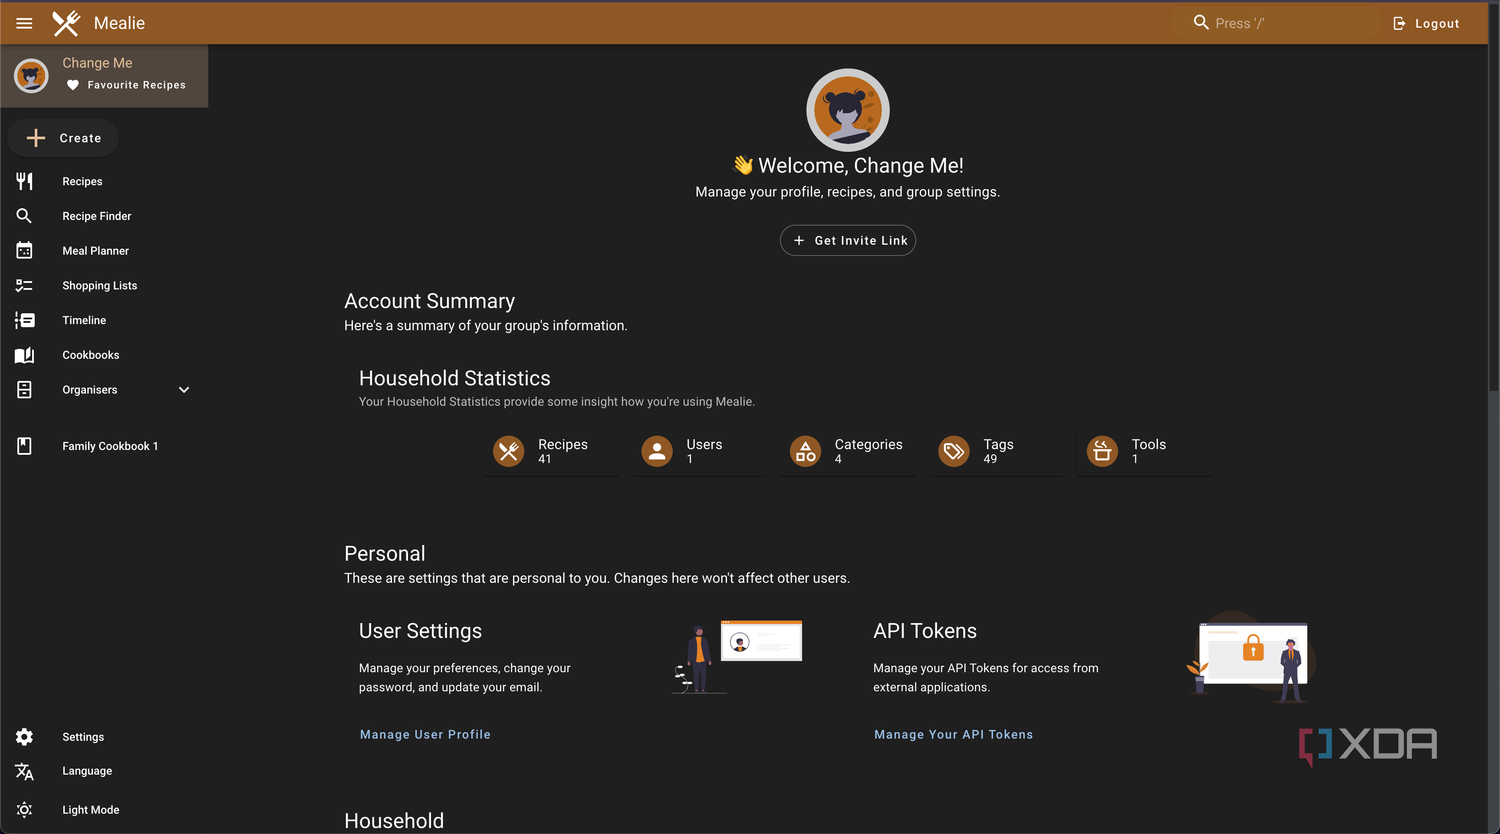Open the Create menu button
This screenshot has height=834, width=1500.
click(x=63, y=138)
